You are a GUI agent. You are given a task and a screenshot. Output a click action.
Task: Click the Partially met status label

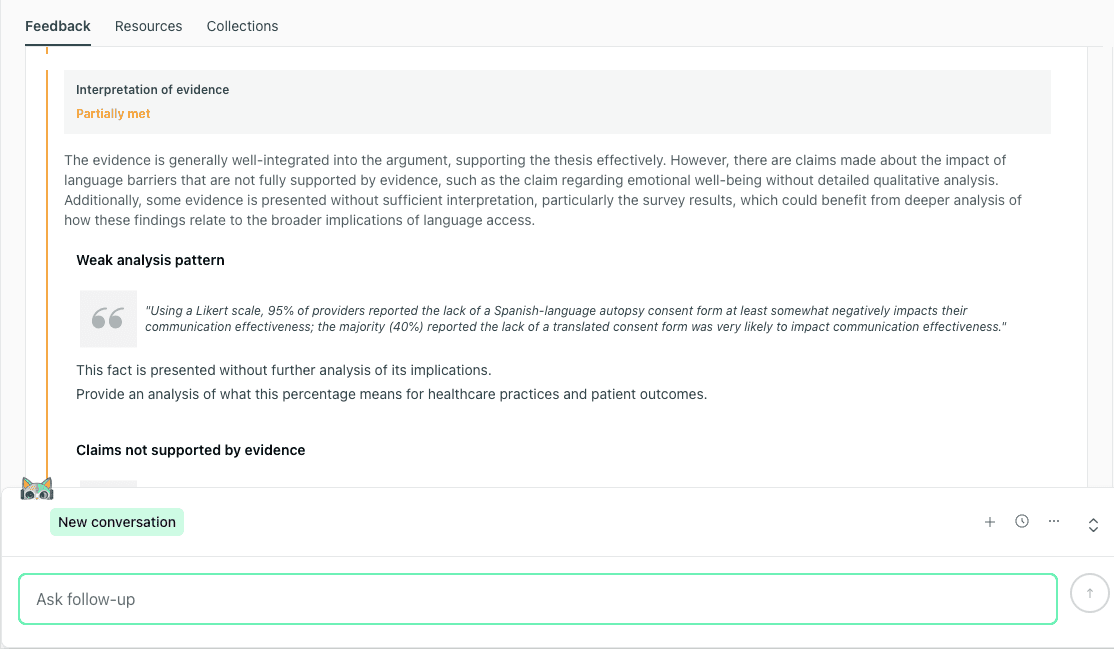pyautogui.click(x=113, y=113)
